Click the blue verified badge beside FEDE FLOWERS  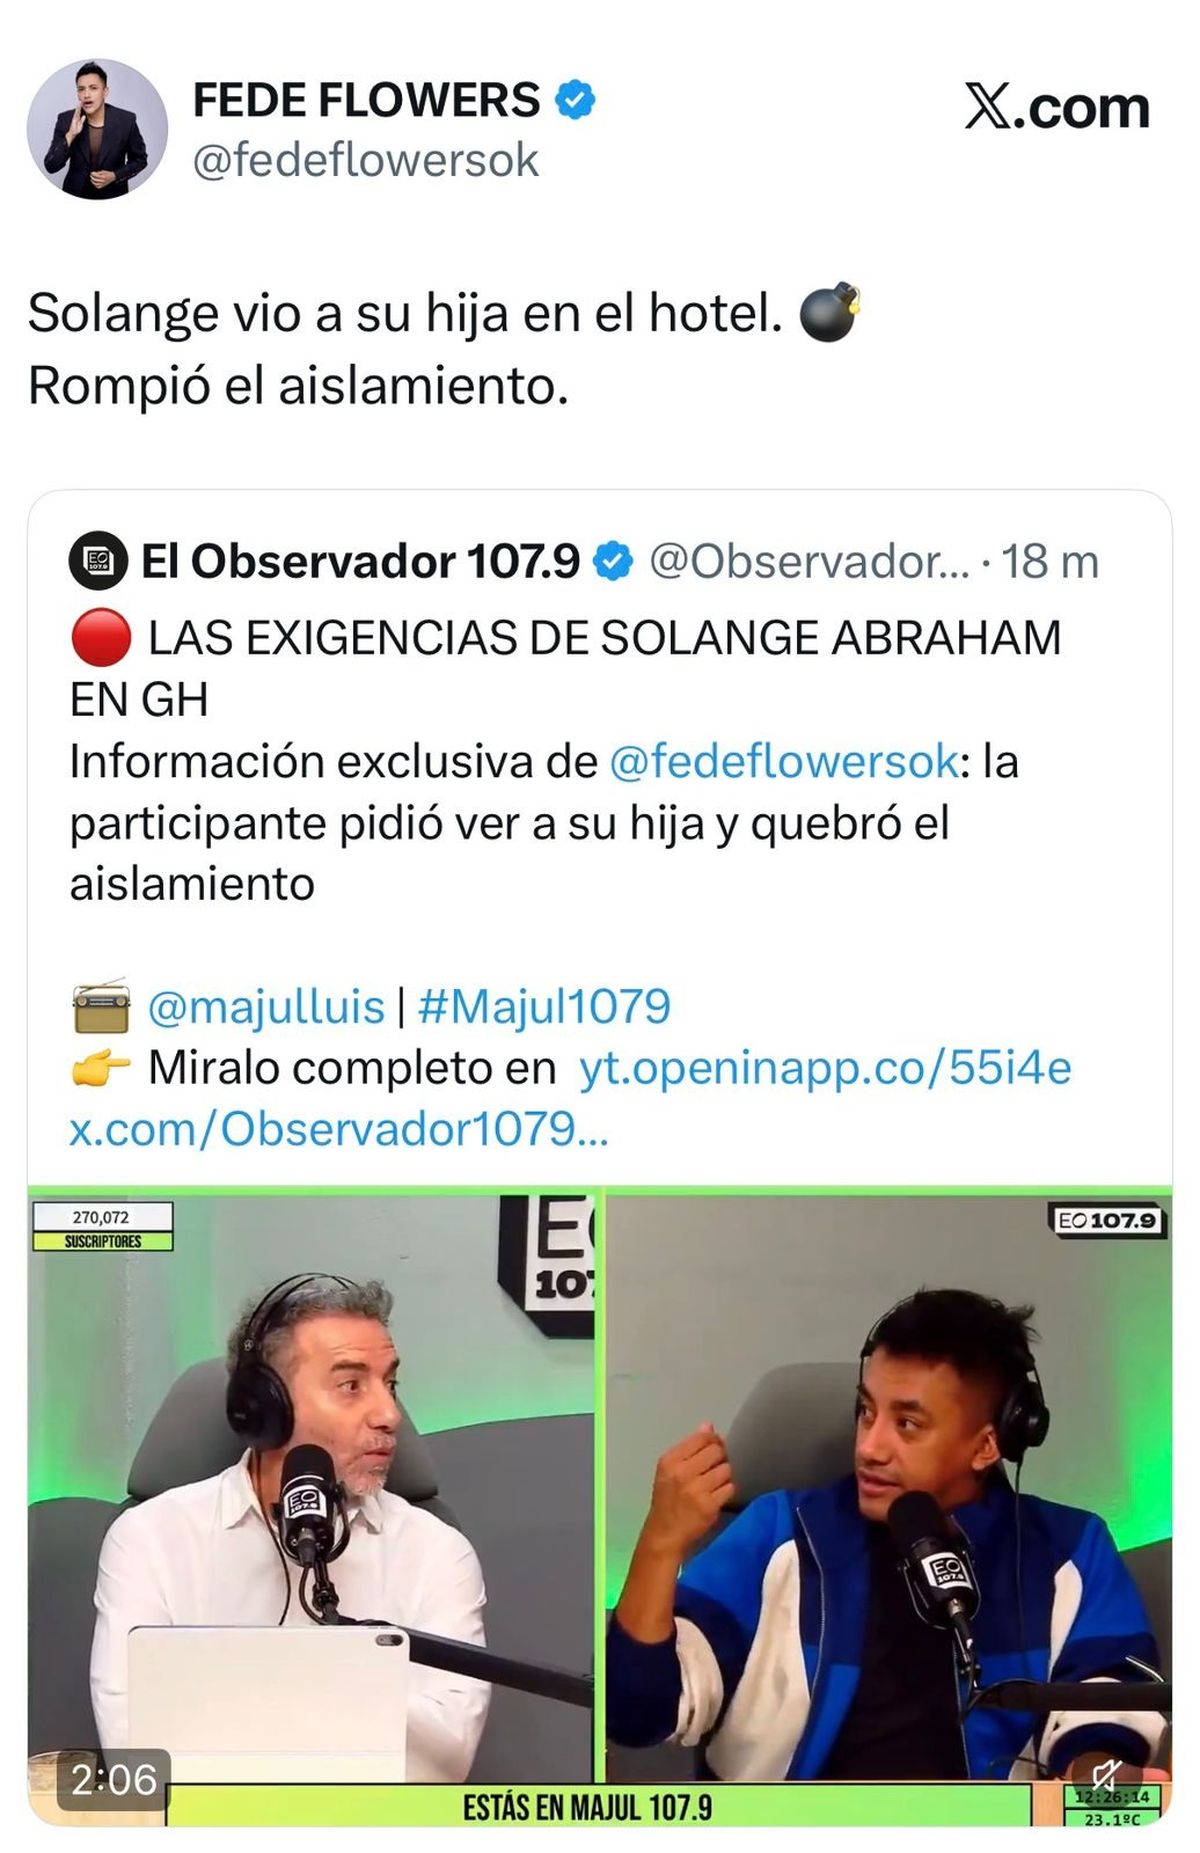[575, 100]
